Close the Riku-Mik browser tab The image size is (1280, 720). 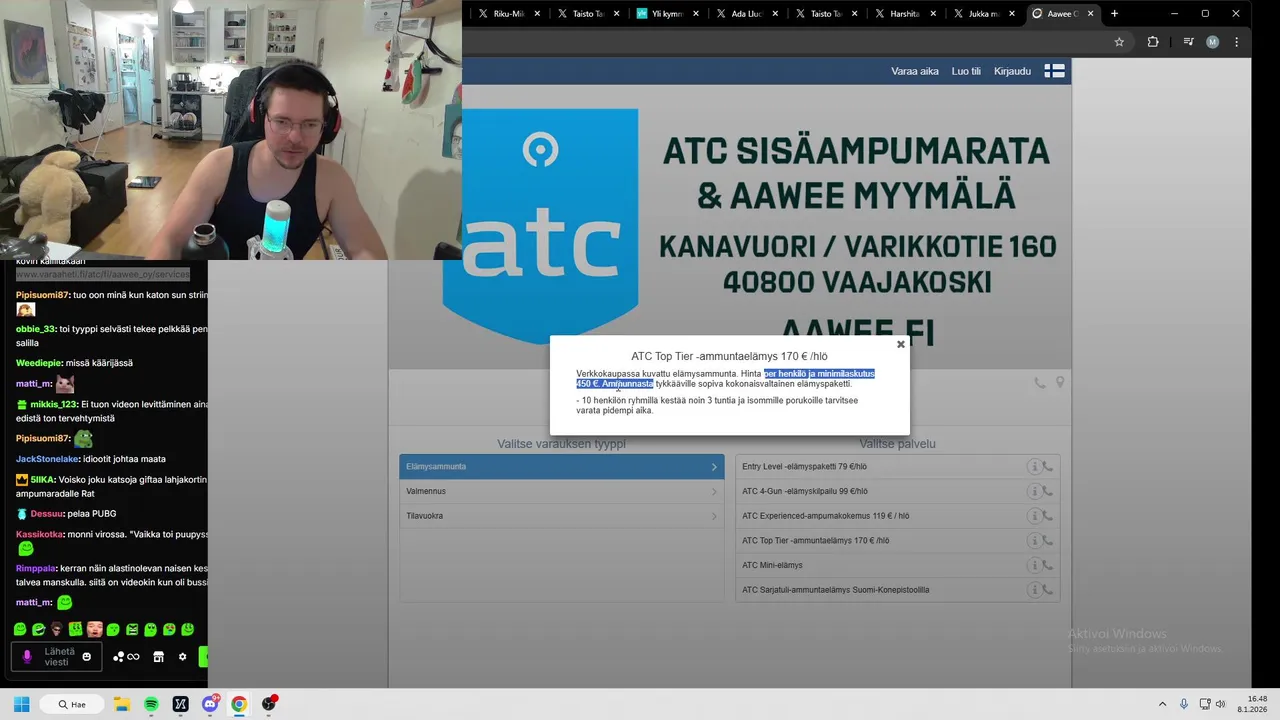537,14
